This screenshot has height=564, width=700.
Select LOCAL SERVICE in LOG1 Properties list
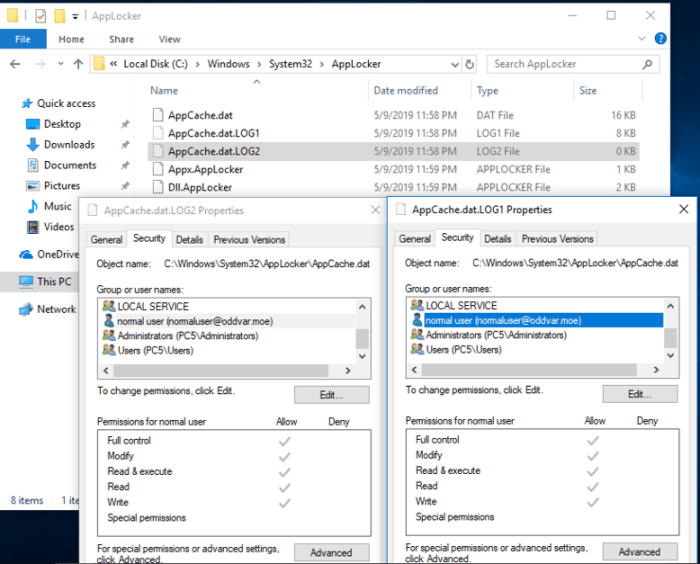click(x=461, y=306)
